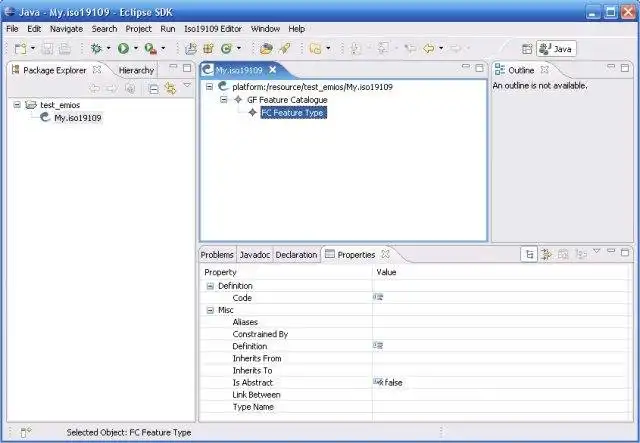Switch to the Package Explorer tab
This screenshot has width=640, height=443.
click(55, 70)
